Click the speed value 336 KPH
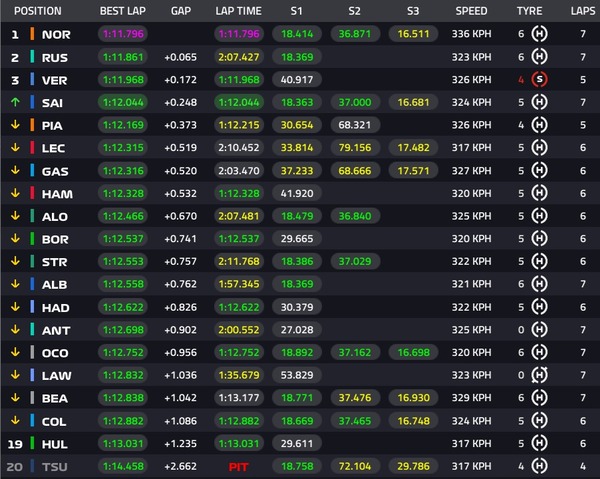 (471, 34)
